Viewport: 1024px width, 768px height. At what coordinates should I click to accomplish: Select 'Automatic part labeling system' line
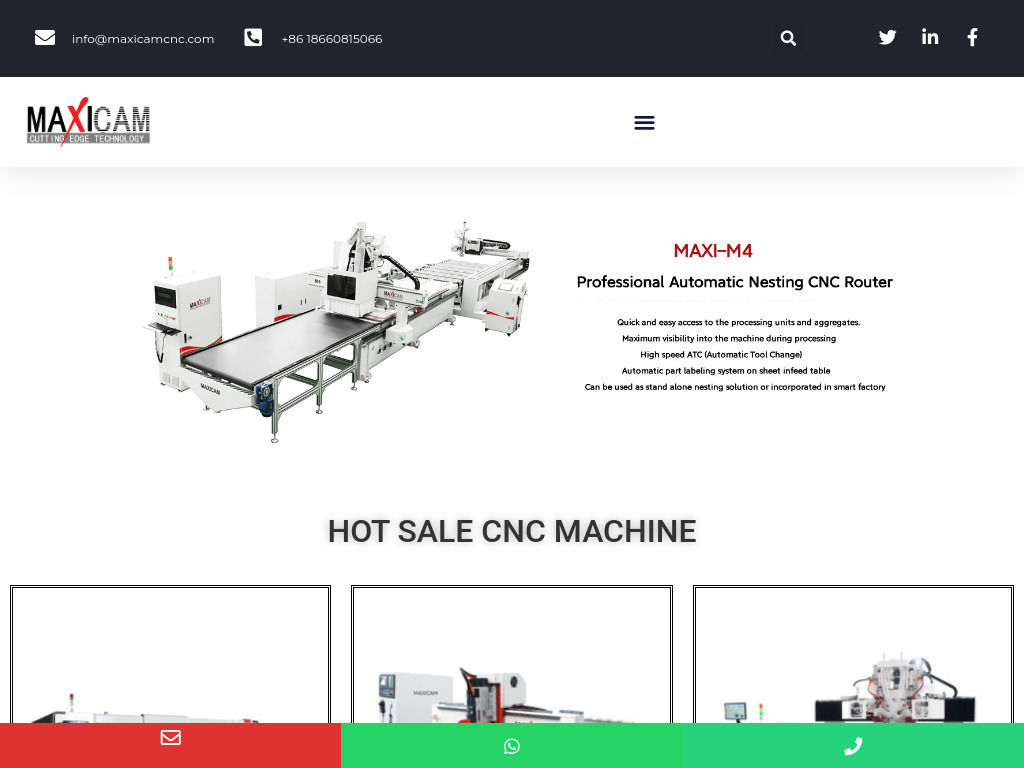[x=726, y=371]
